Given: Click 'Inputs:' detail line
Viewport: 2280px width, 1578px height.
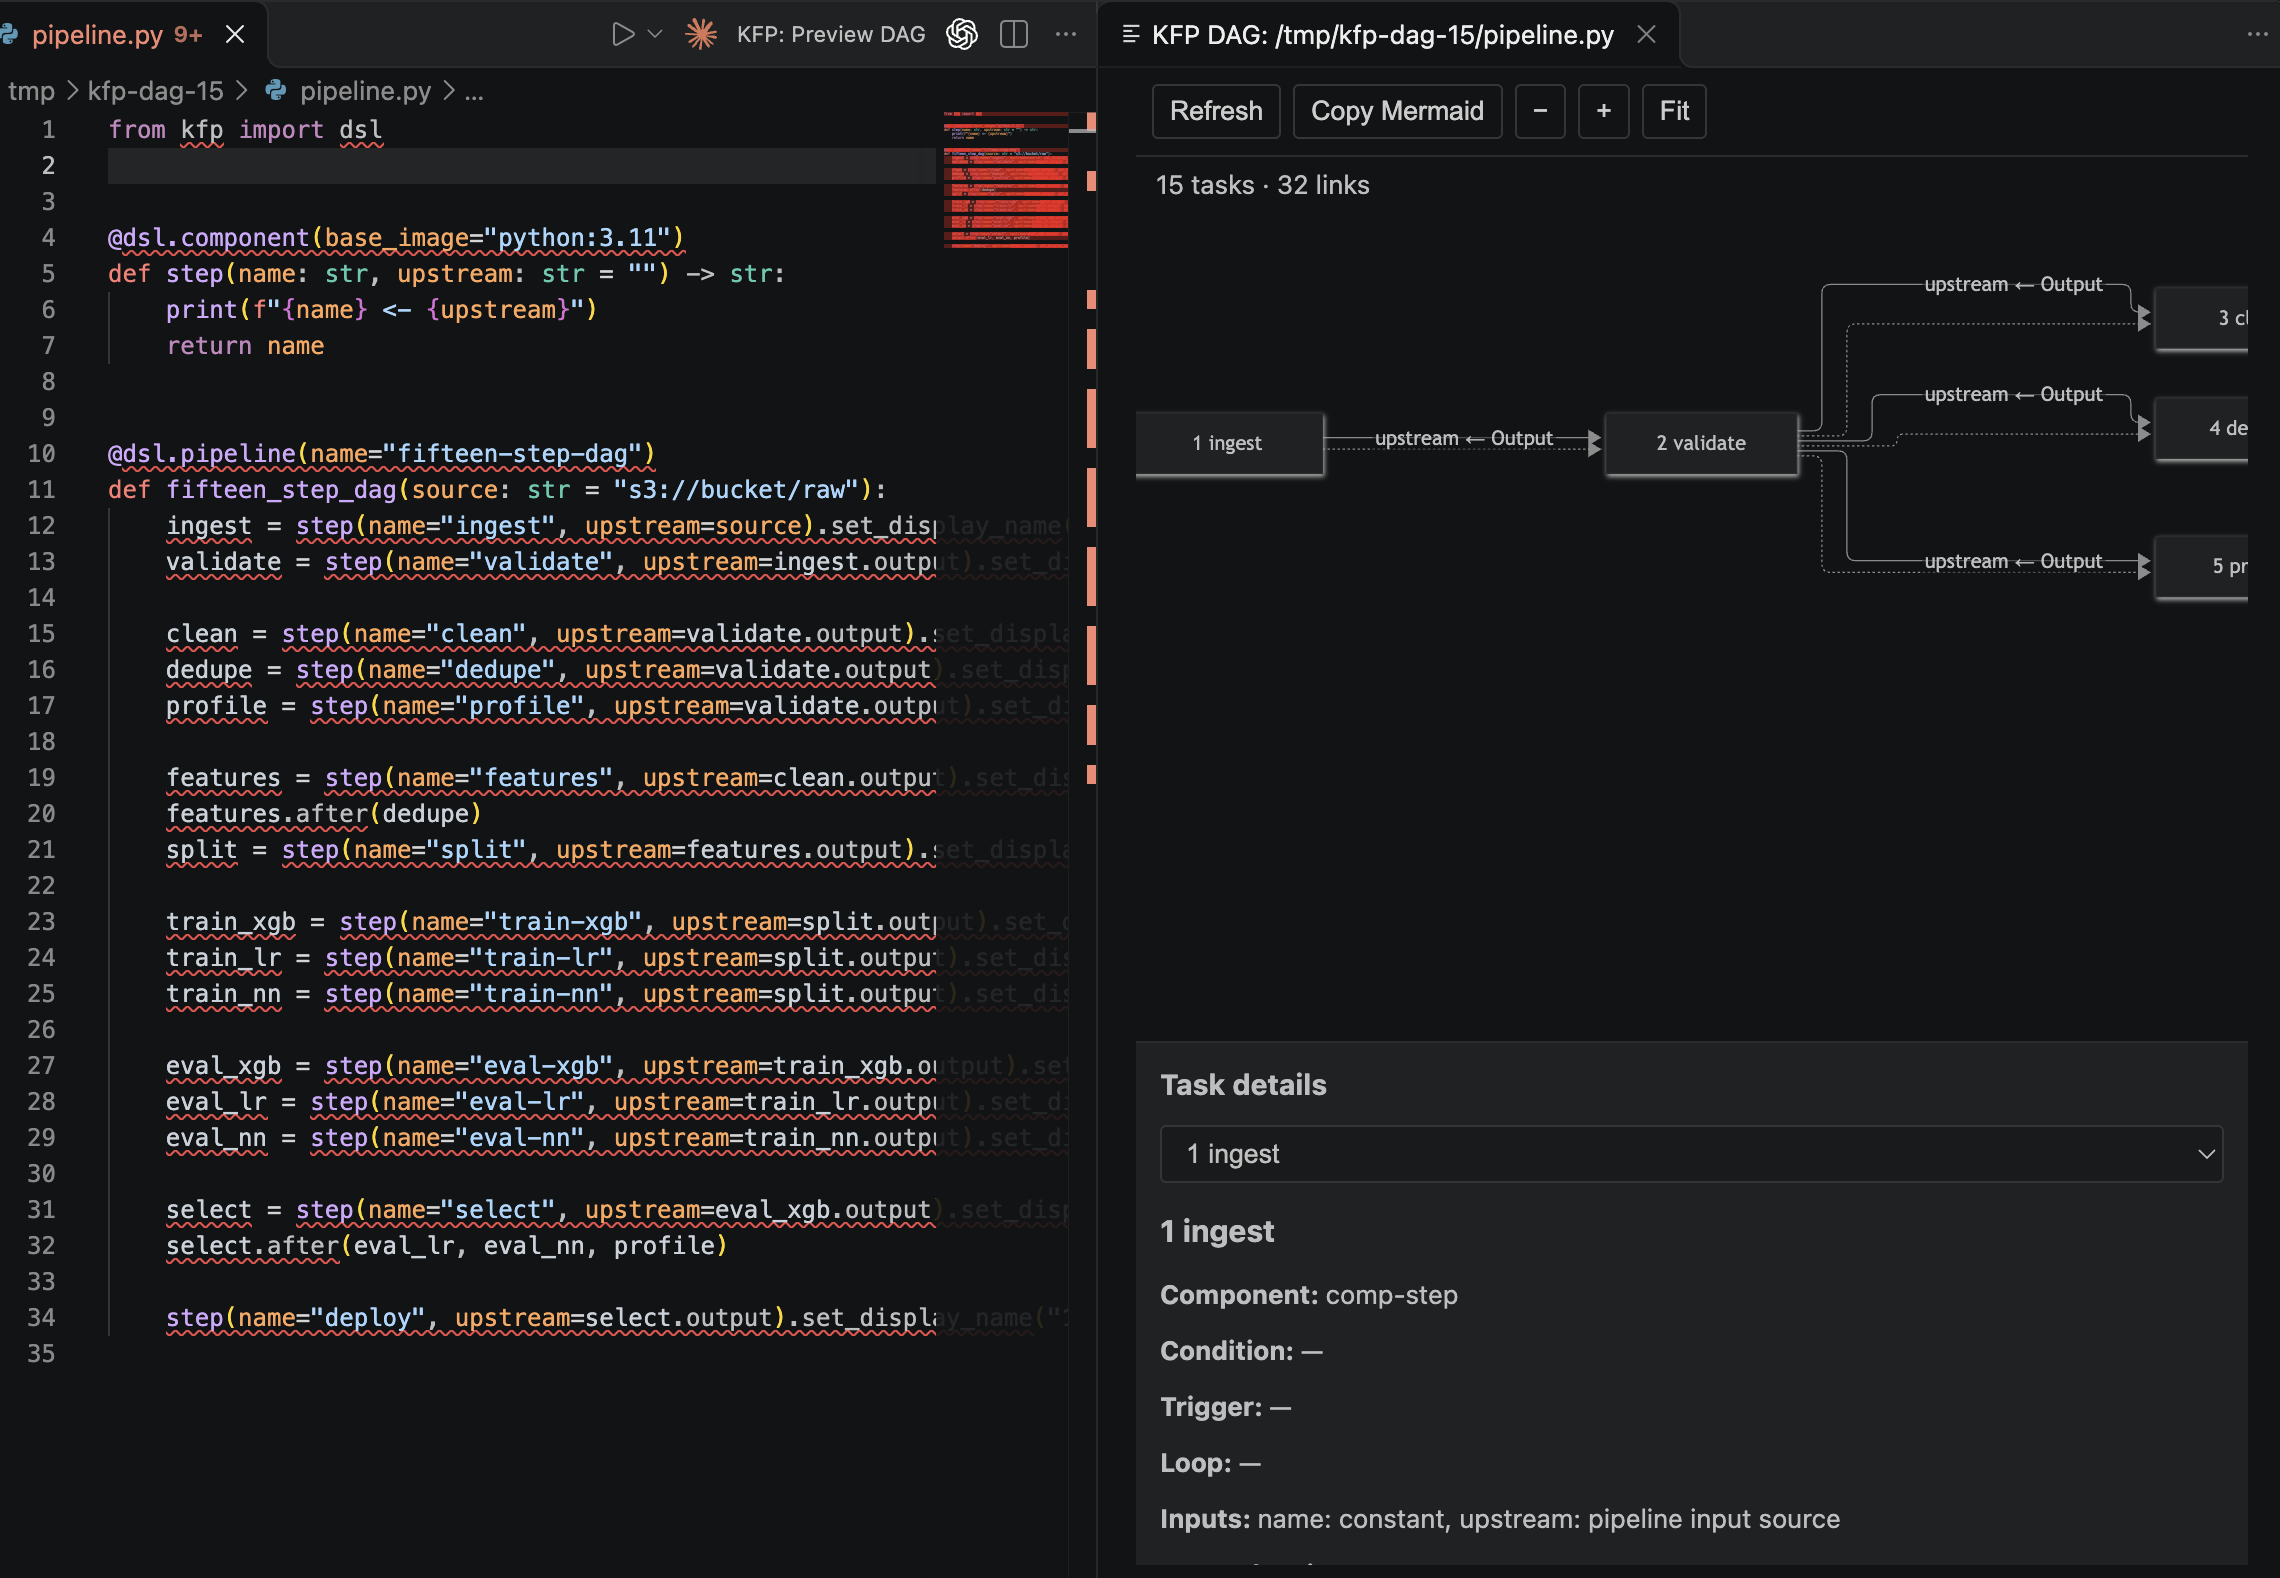Looking at the screenshot, I should point(1499,1519).
